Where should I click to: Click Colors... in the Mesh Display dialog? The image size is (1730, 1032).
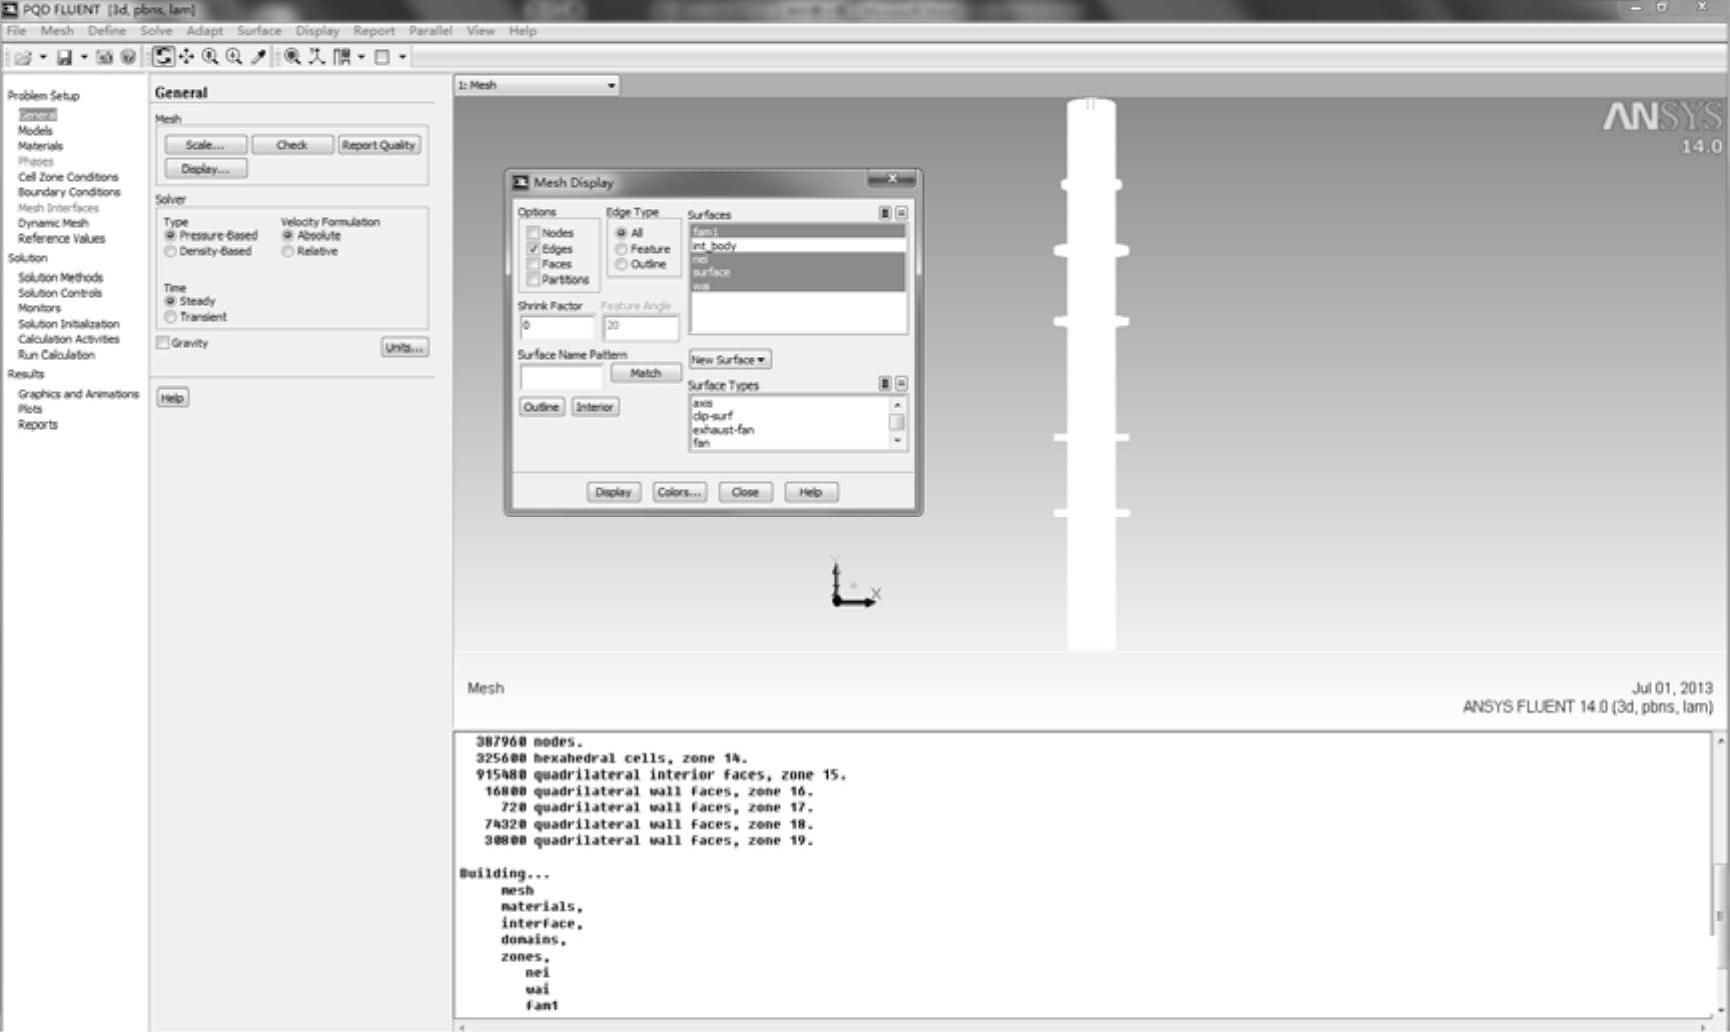pos(679,492)
